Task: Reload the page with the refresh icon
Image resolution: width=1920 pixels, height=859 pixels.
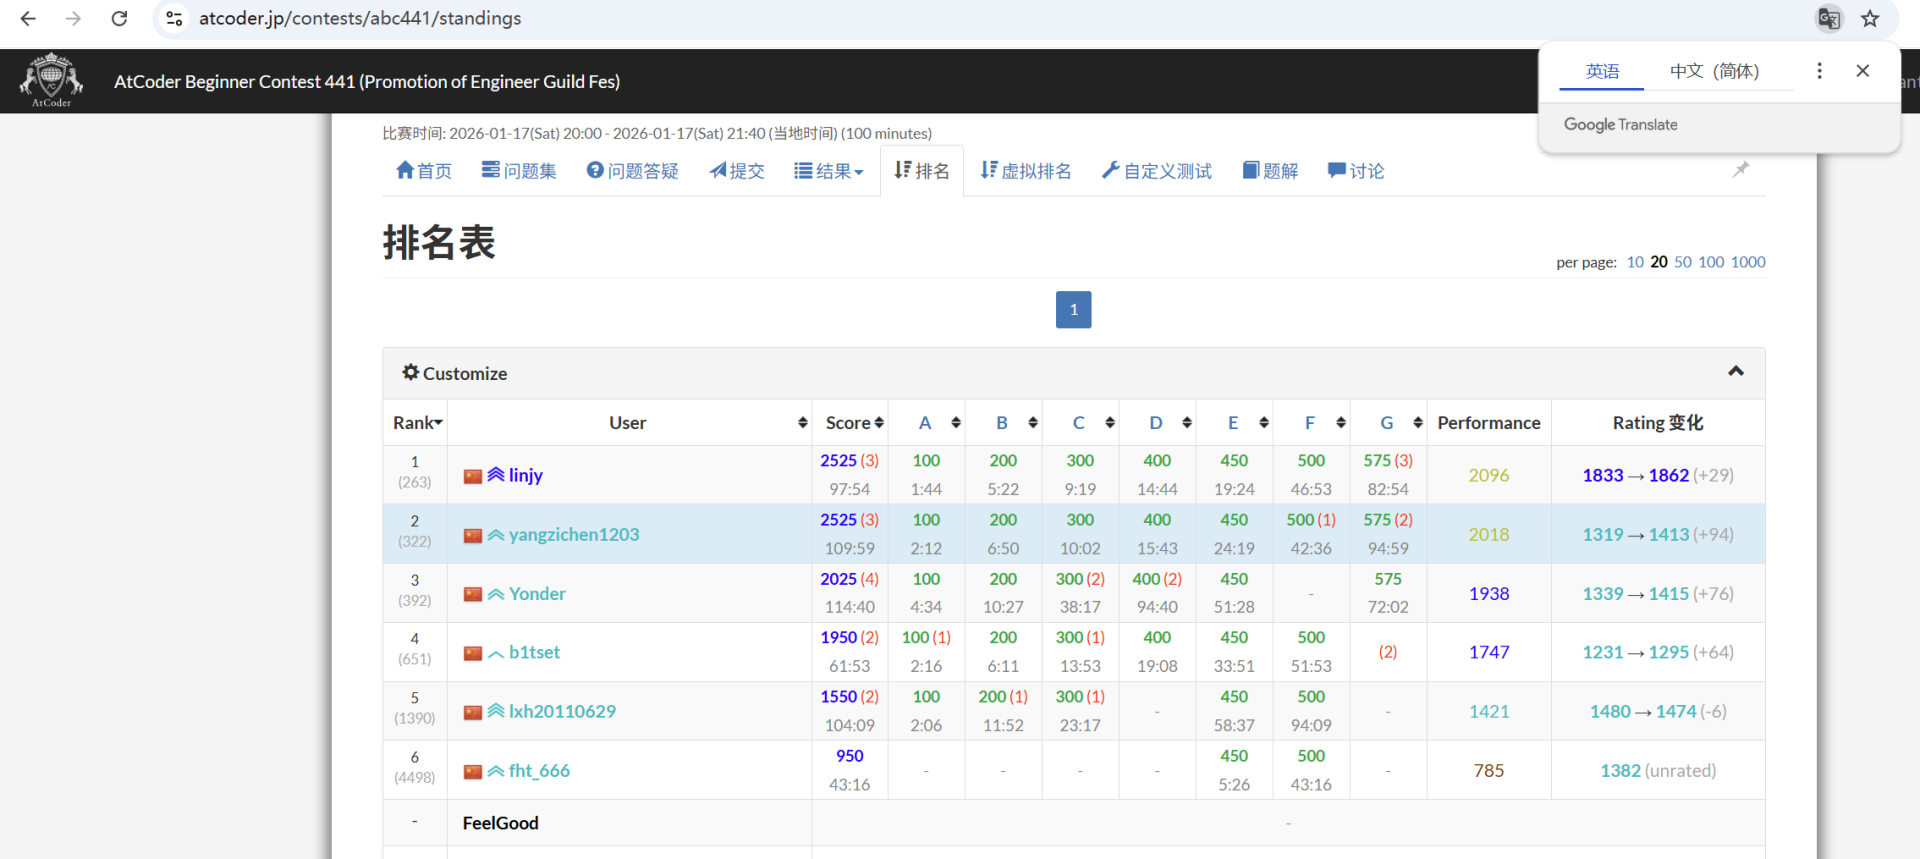Action: click(x=119, y=18)
